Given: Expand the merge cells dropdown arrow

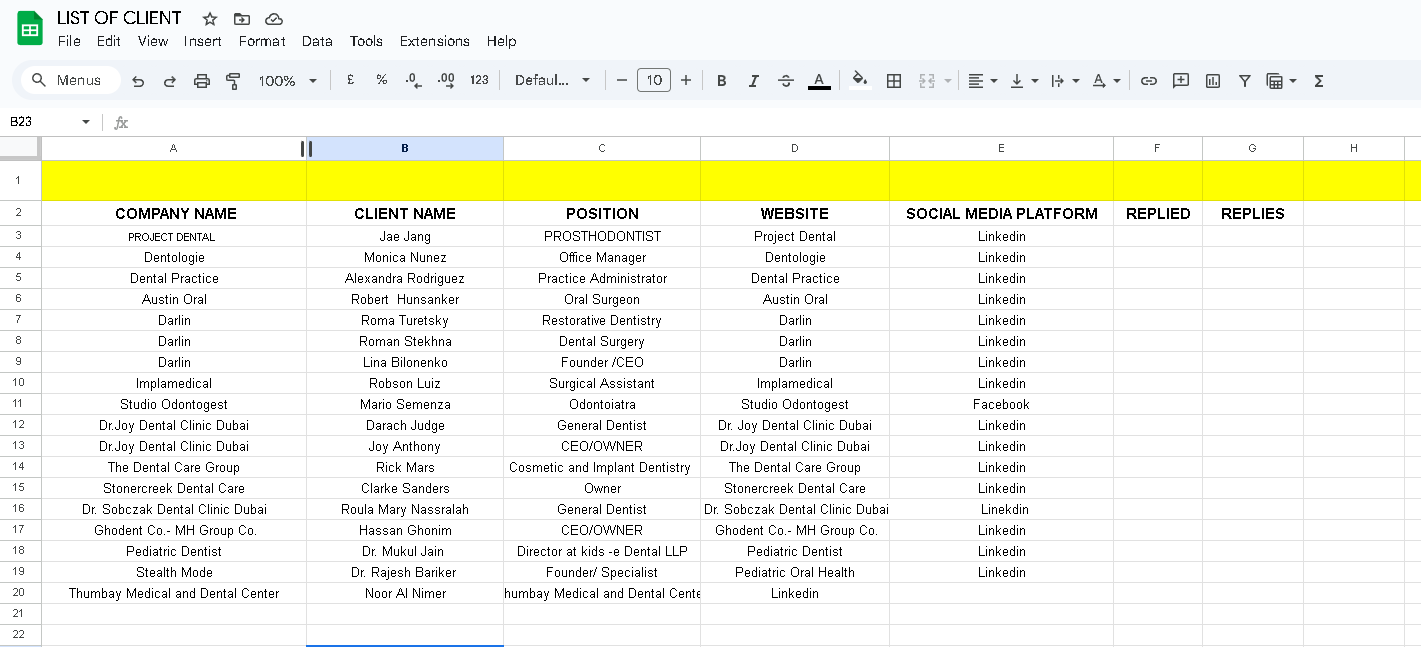Looking at the screenshot, I should pyautogui.click(x=948, y=81).
